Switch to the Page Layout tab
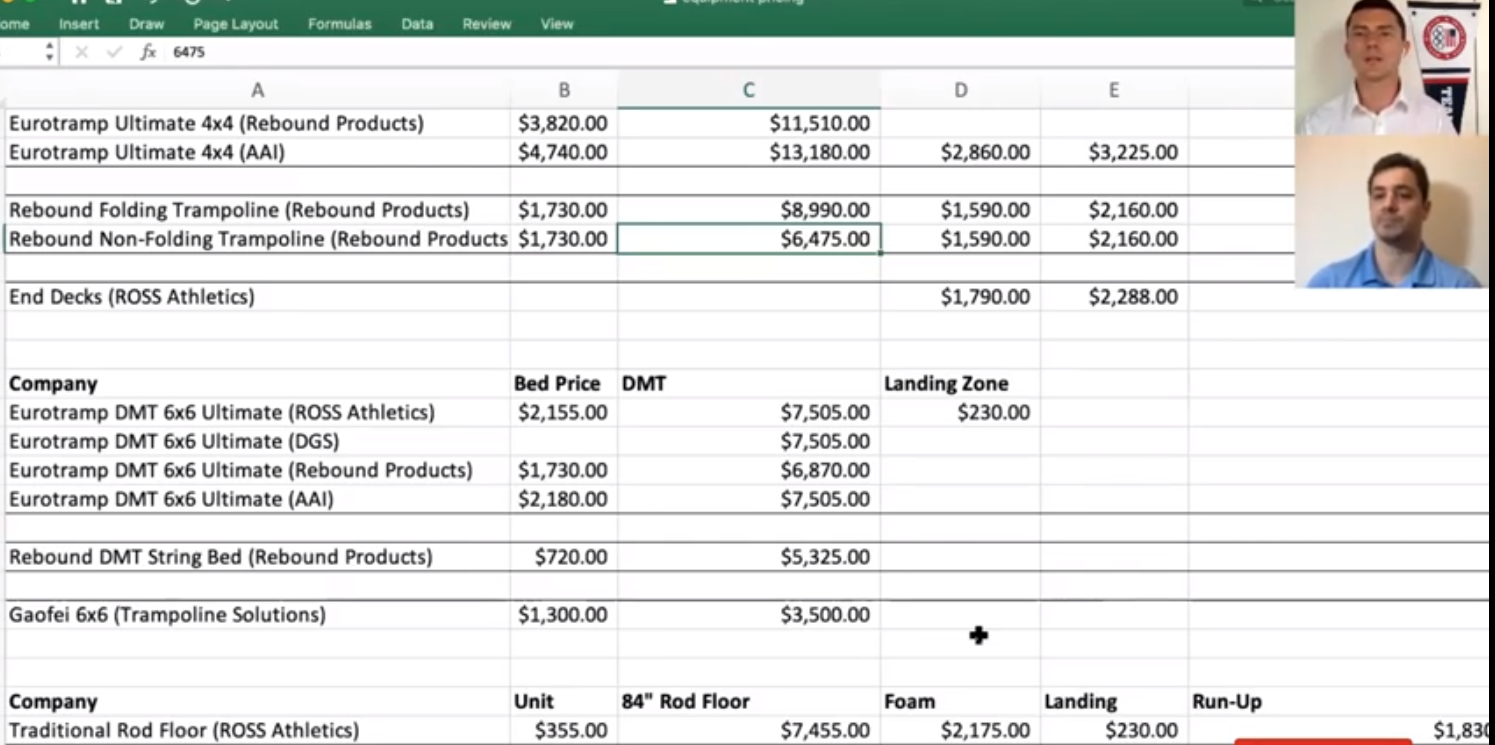Viewport: 1495px width, 745px height. [x=236, y=24]
